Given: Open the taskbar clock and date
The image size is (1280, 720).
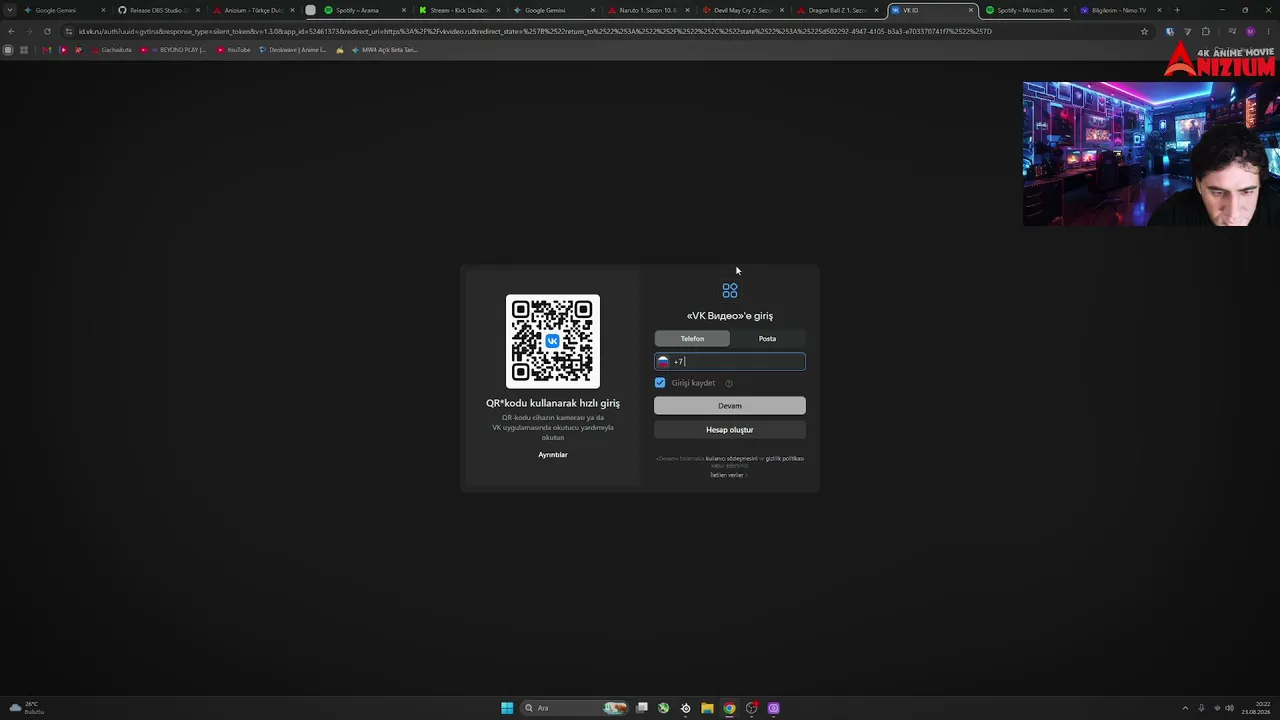Looking at the screenshot, I should (1255, 708).
